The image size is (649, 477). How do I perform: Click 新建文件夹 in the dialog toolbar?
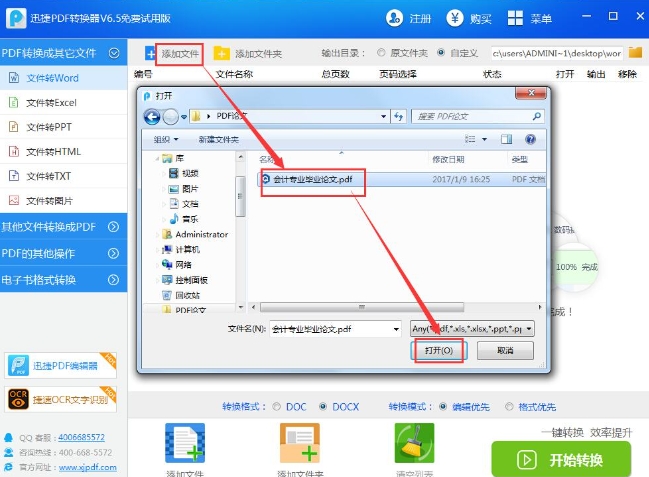pyautogui.click(x=219, y=140)
